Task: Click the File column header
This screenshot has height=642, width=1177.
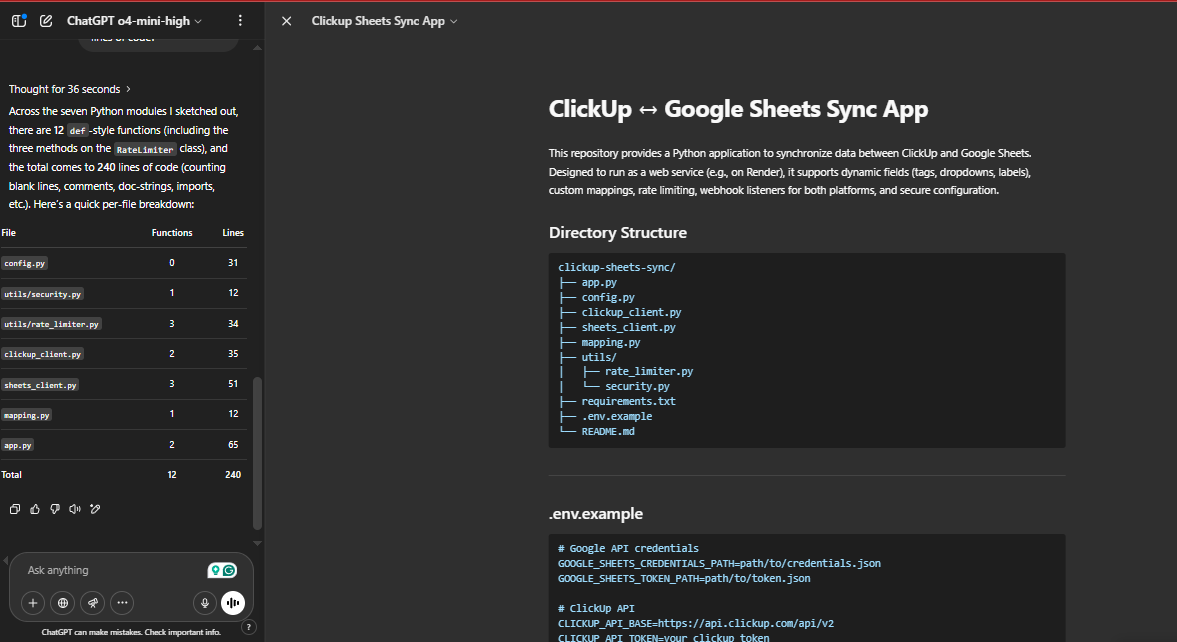Action: coord(8,233)
